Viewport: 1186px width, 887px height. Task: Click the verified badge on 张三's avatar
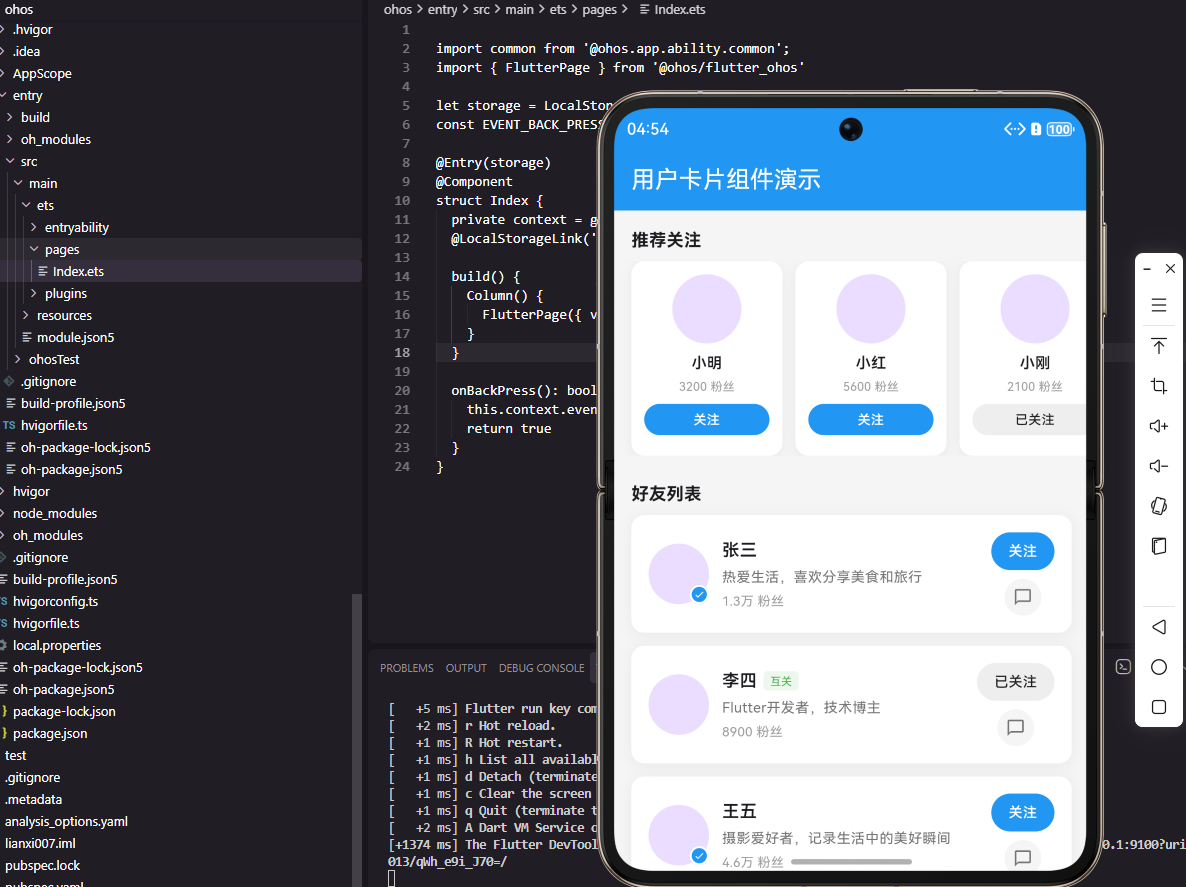(x=698, y=594)
